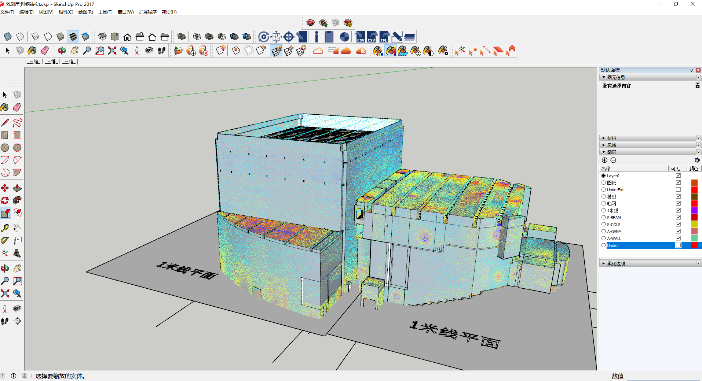The width and height of the screenshot is (702, 381).
Task: Open the File menu
Action: 7,12
